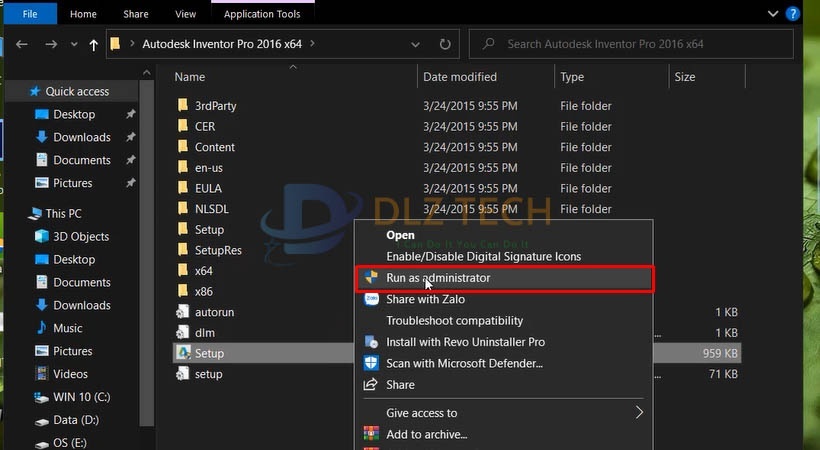The width and height of the screenshot is (820, 450).
Task: Select the 3rdParty folder icon
Action: point(183,105)
